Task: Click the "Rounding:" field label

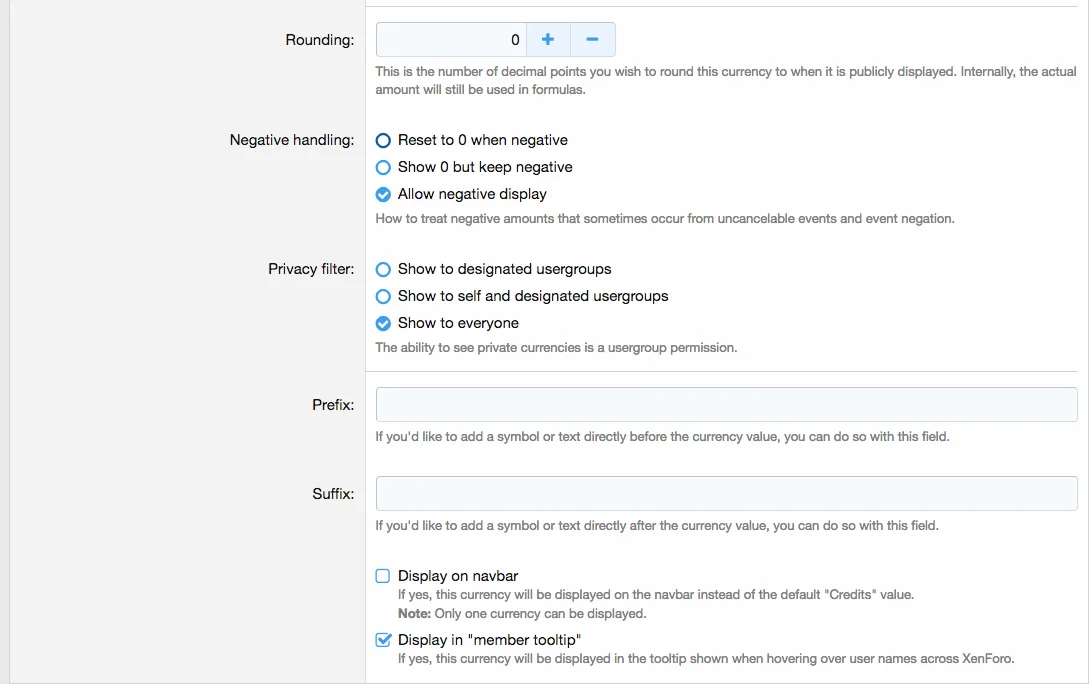Action: (x=319, y=40)
